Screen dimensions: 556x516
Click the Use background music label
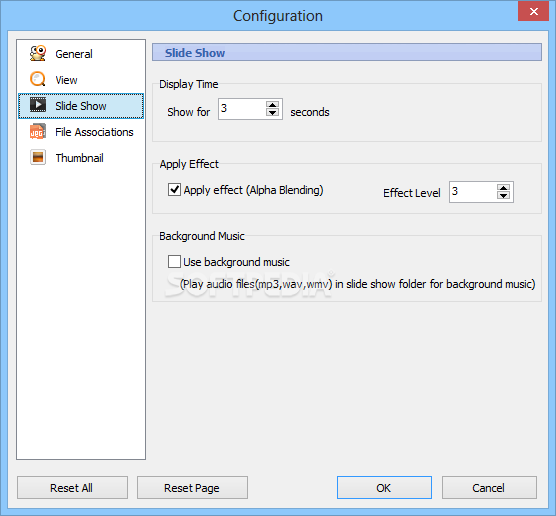click(237, 262)
